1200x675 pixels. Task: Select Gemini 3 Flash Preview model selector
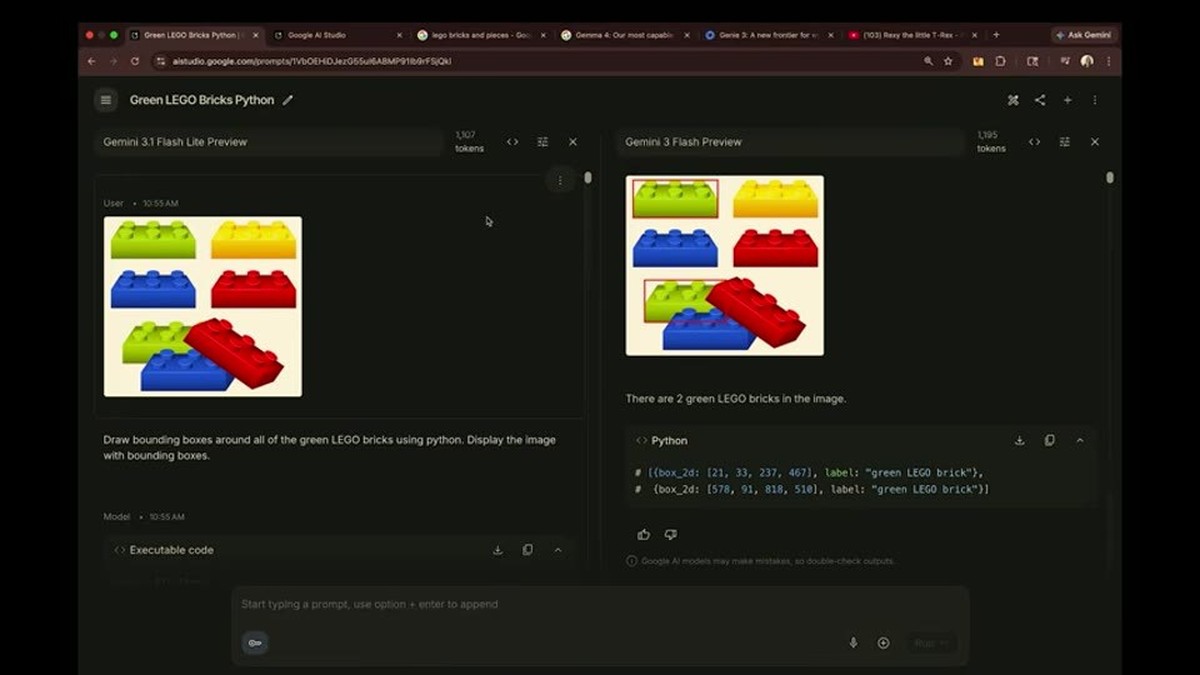(x=790, y=142)
